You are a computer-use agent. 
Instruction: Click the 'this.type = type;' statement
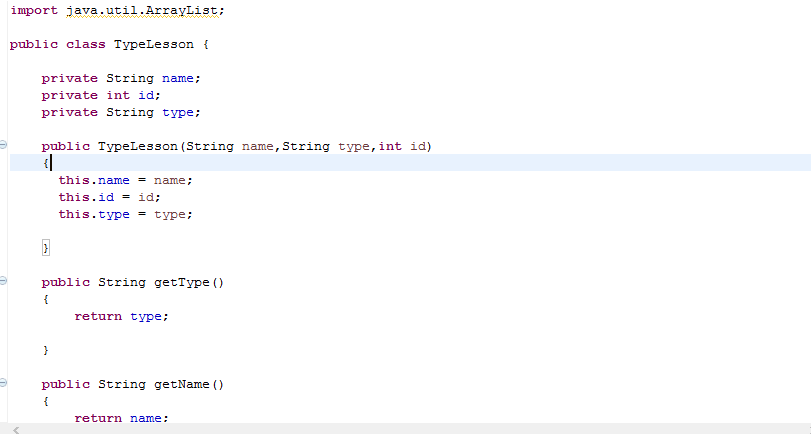click(126, 214)
